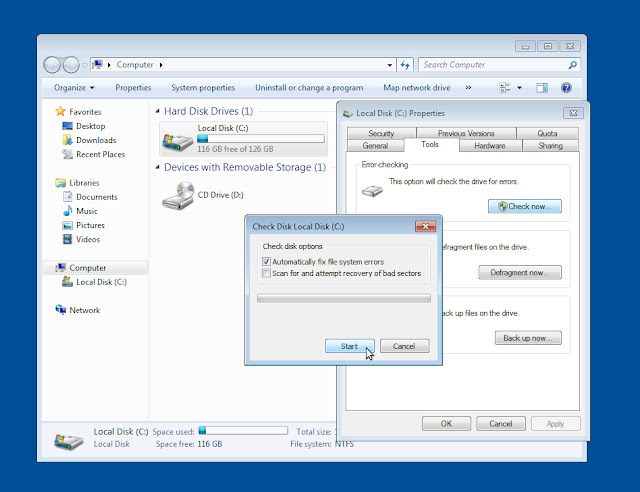The height and width of the screenshot is (492, 640).
Task: Switch to the Quota tab
Action: point(547,134)
